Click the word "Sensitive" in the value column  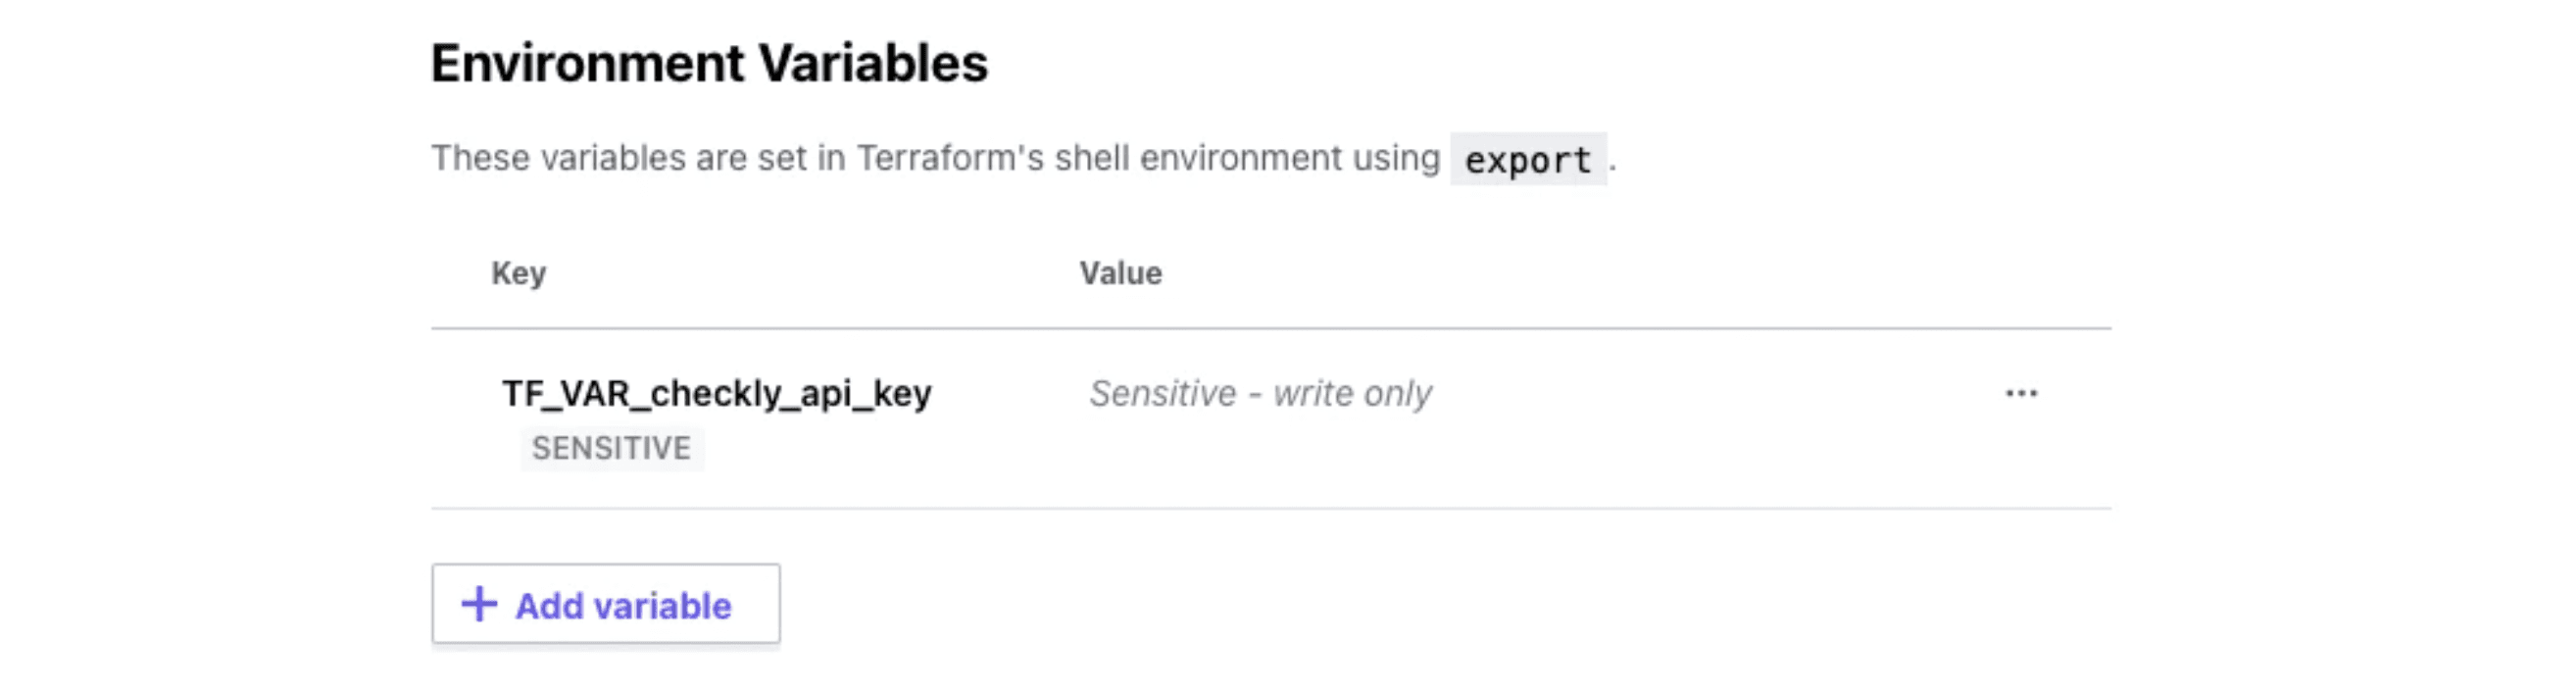(1163, 393)
